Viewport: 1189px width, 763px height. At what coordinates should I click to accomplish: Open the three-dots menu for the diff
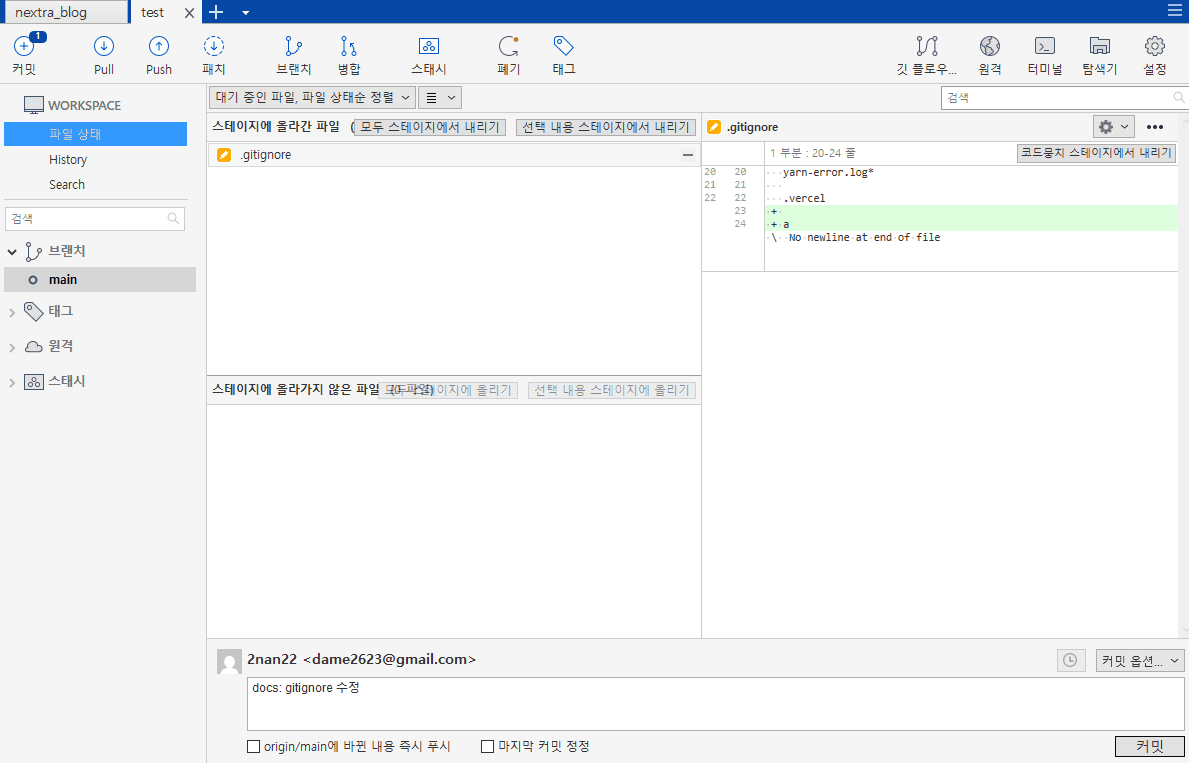coord(1154,127)
